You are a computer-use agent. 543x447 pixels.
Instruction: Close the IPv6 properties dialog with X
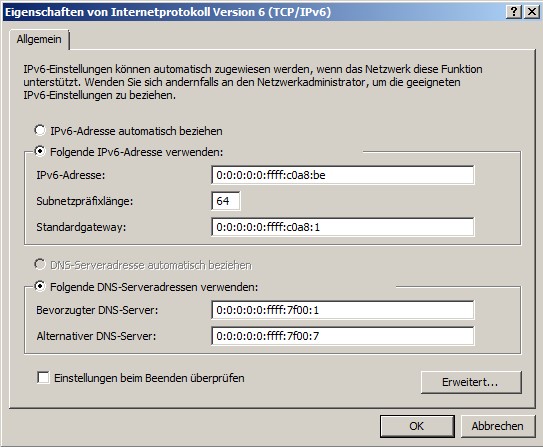[x=531, y=12]
